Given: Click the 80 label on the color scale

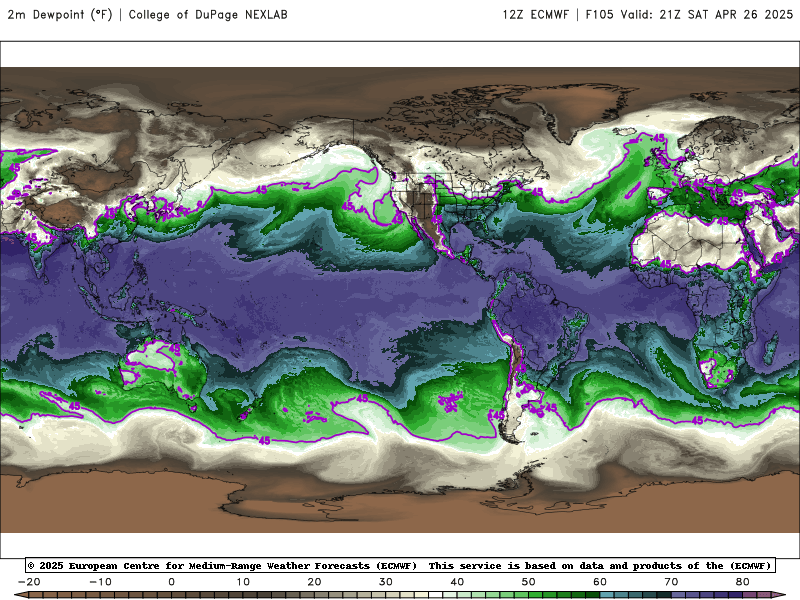Looking at the screenshot, I should (743, 582).
